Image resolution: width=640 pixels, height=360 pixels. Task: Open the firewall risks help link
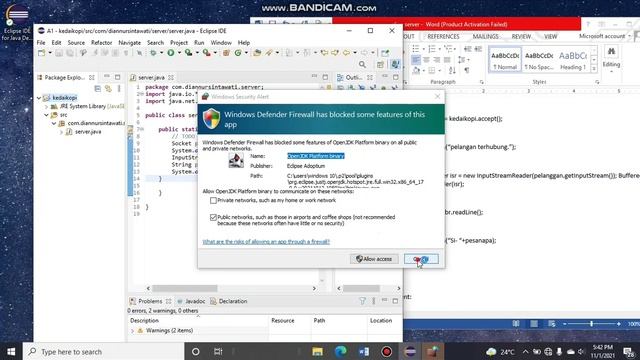266,242
